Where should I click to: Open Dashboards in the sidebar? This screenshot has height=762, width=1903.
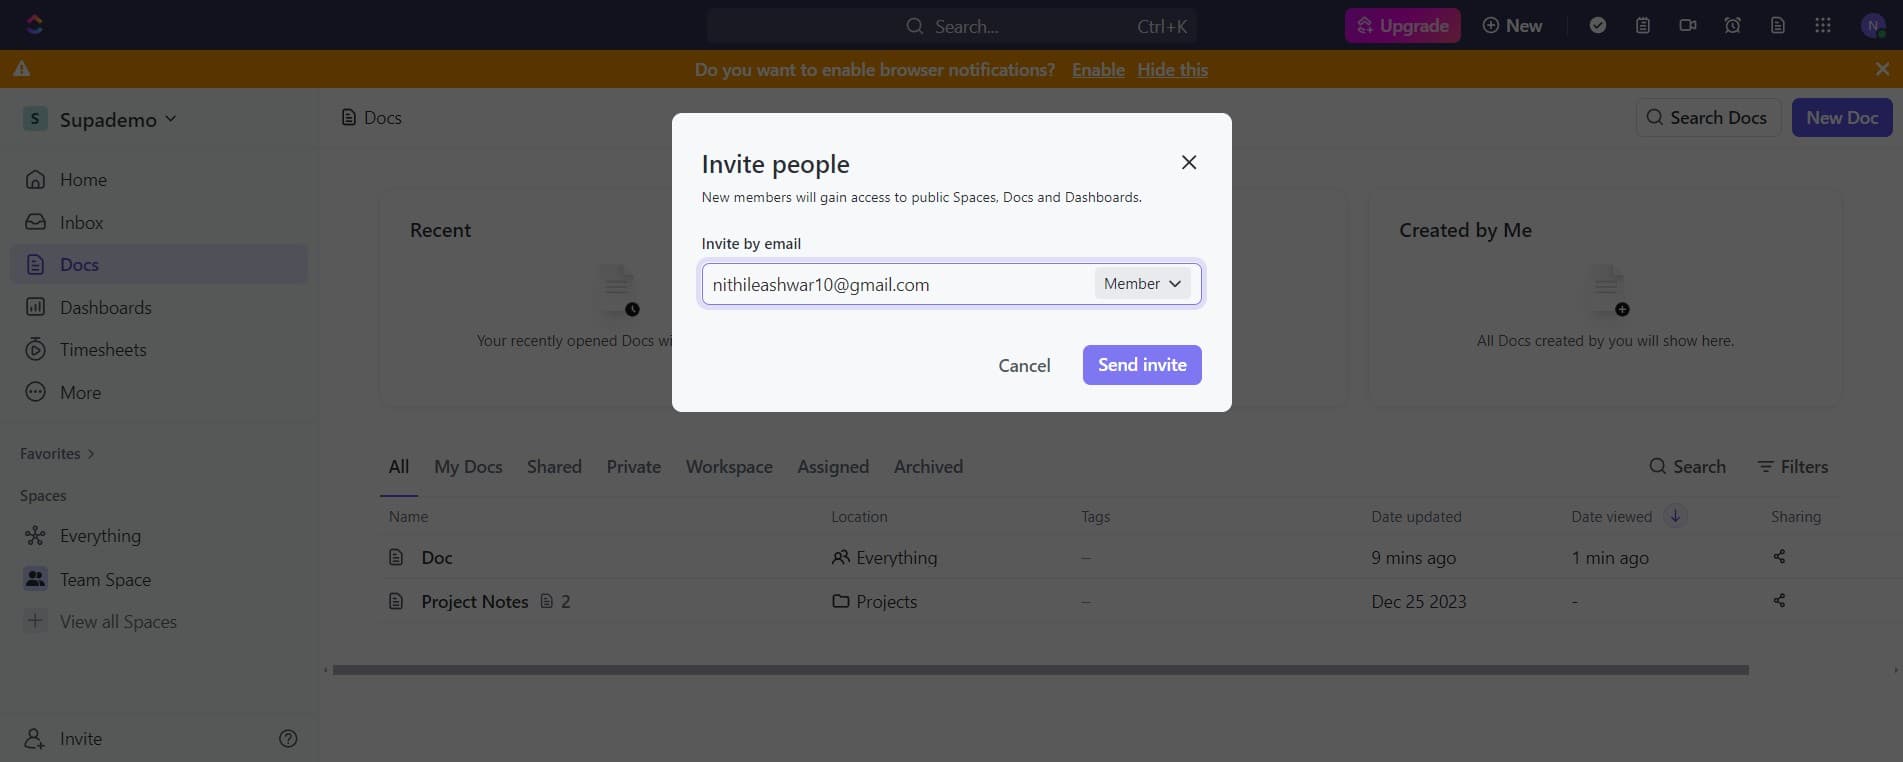point(159,307)
